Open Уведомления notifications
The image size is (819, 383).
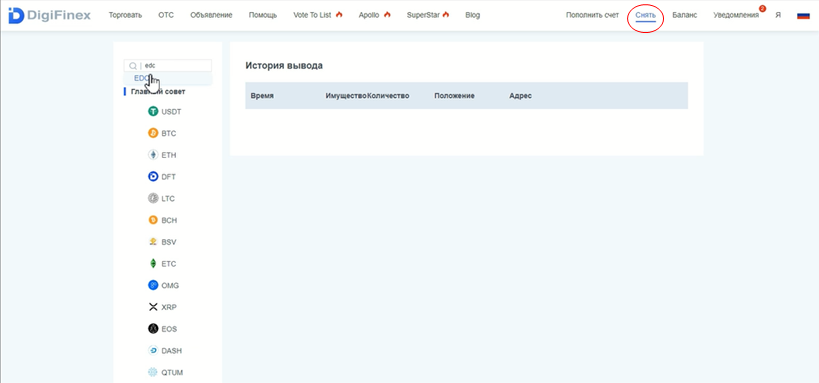(736, 15)
